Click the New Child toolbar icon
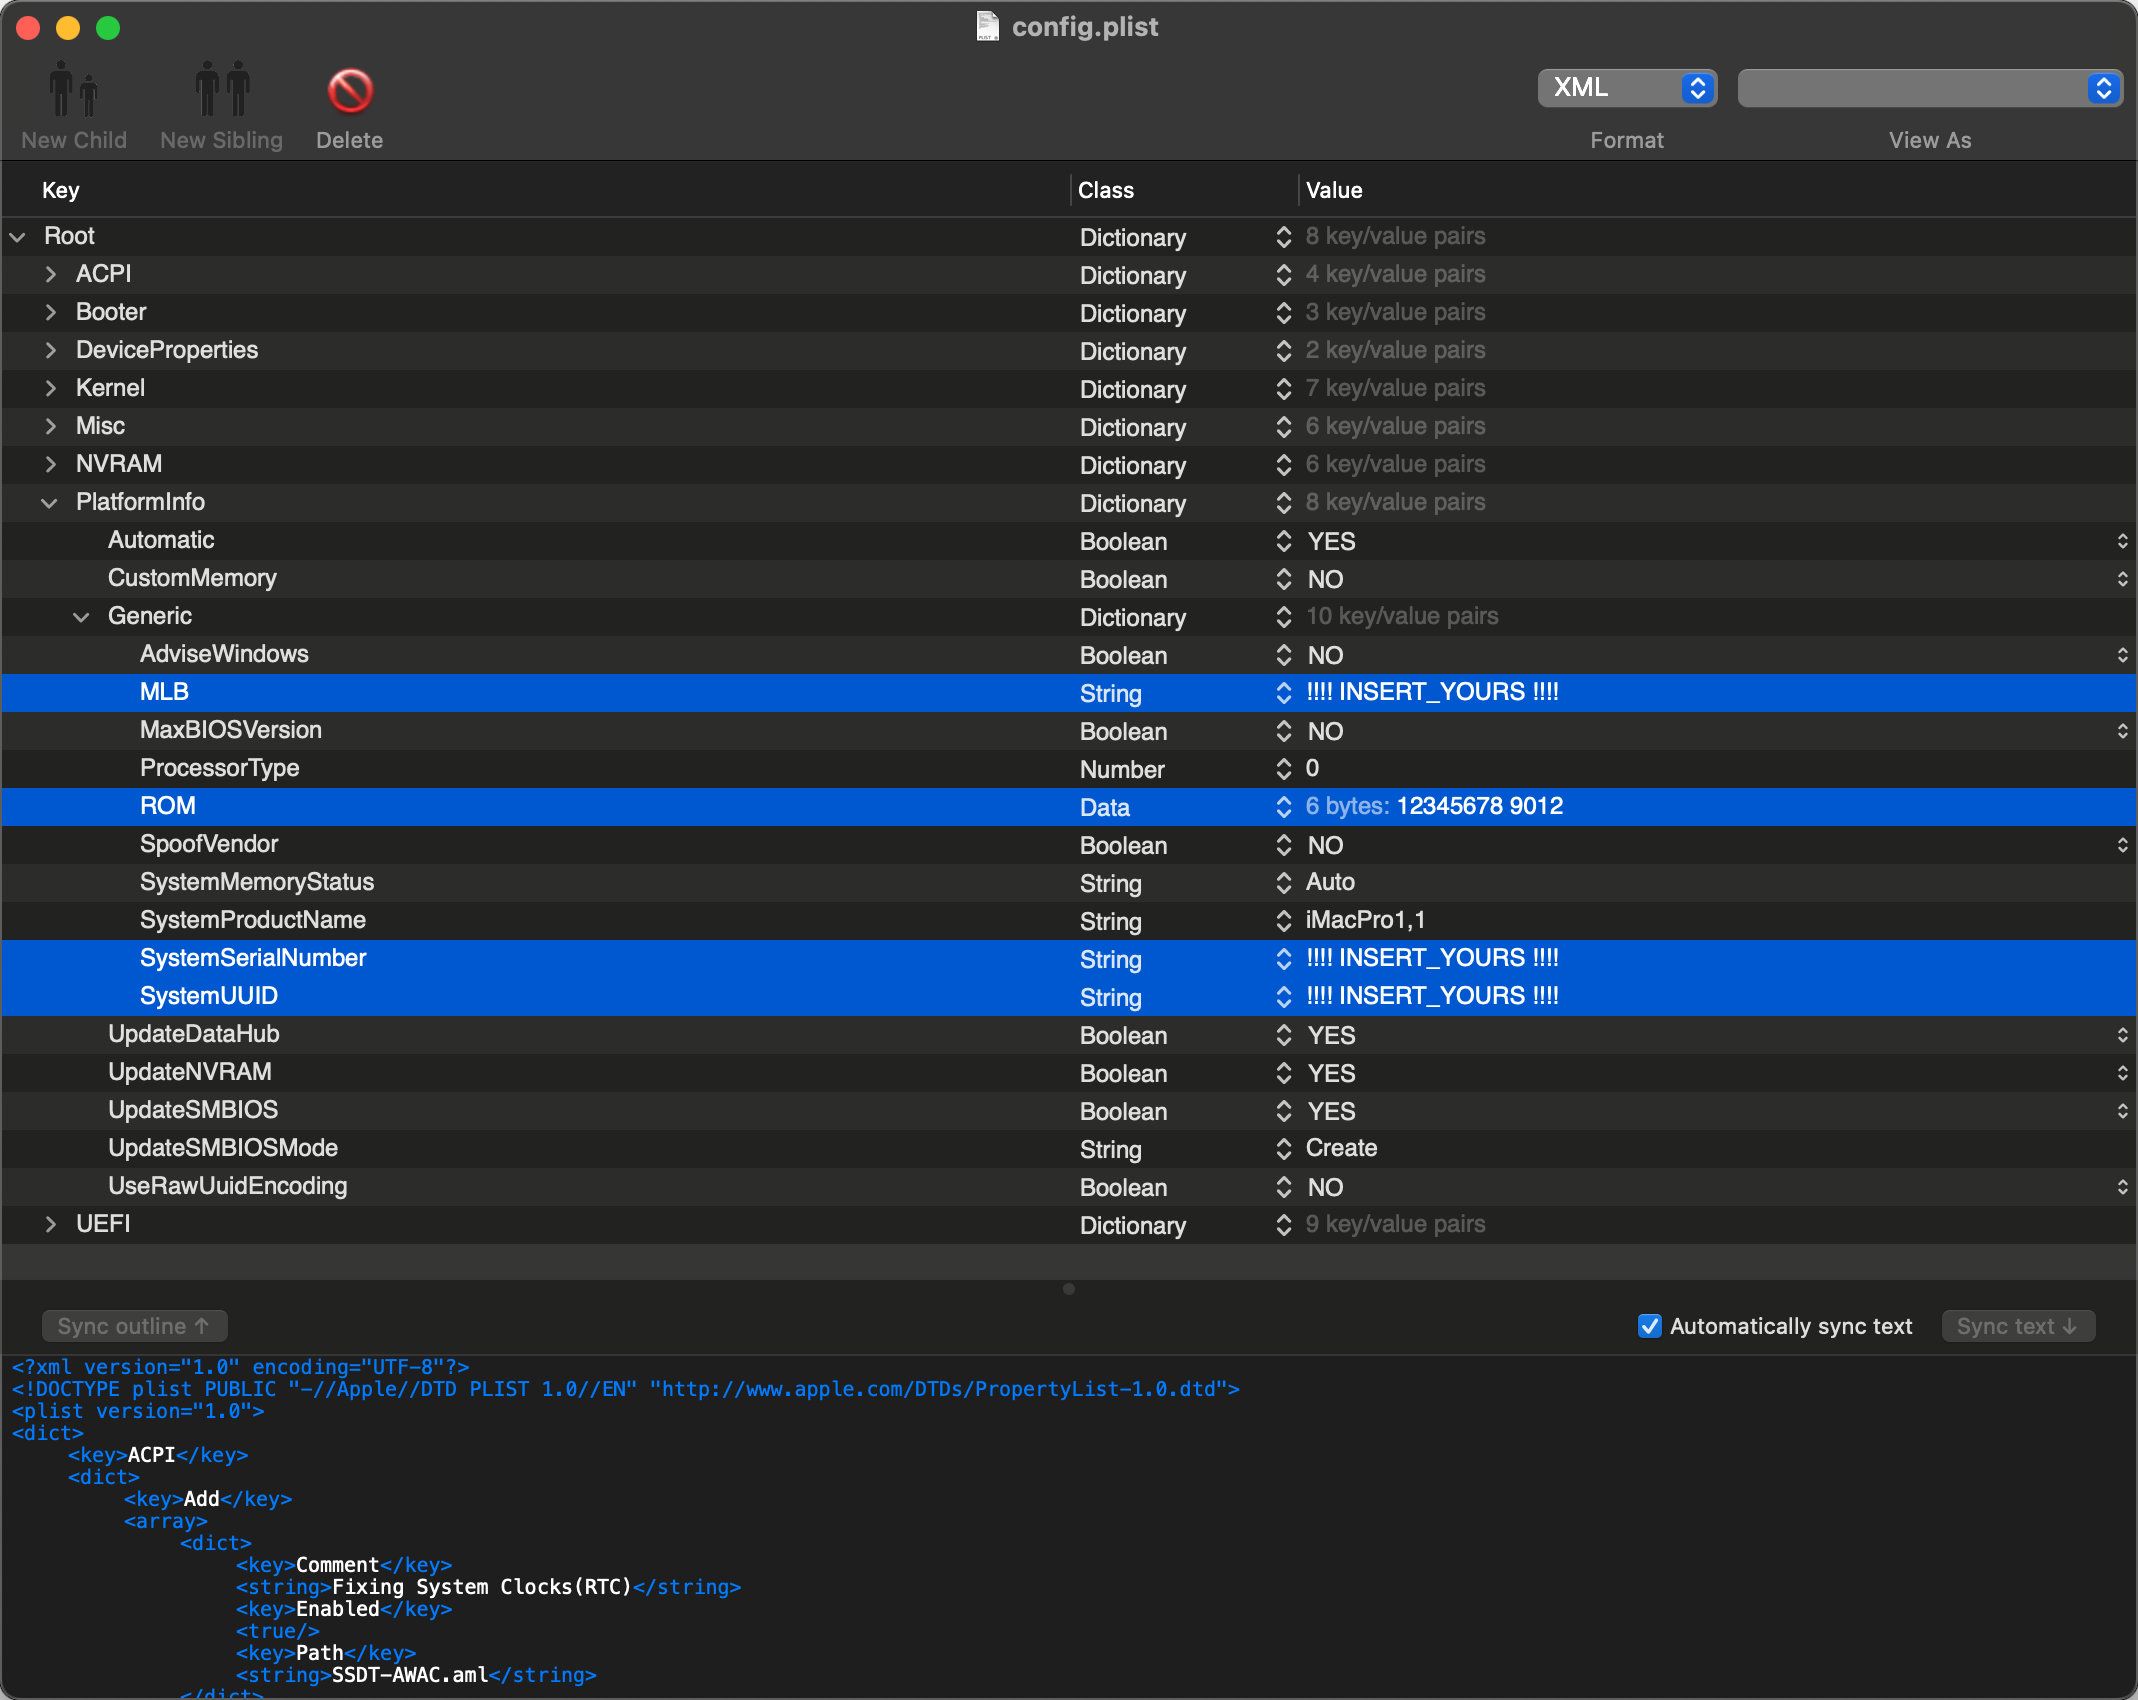The image size is (2138, 1700). 73,90
